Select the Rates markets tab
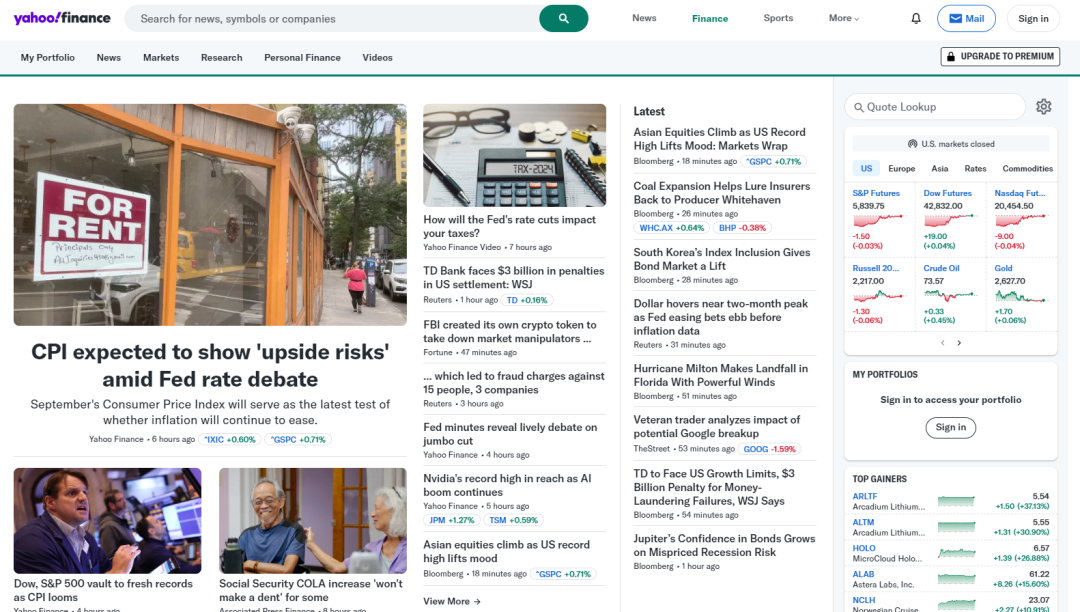The width and height of the screenshot is (1080, 612). (x=975, y=169)
